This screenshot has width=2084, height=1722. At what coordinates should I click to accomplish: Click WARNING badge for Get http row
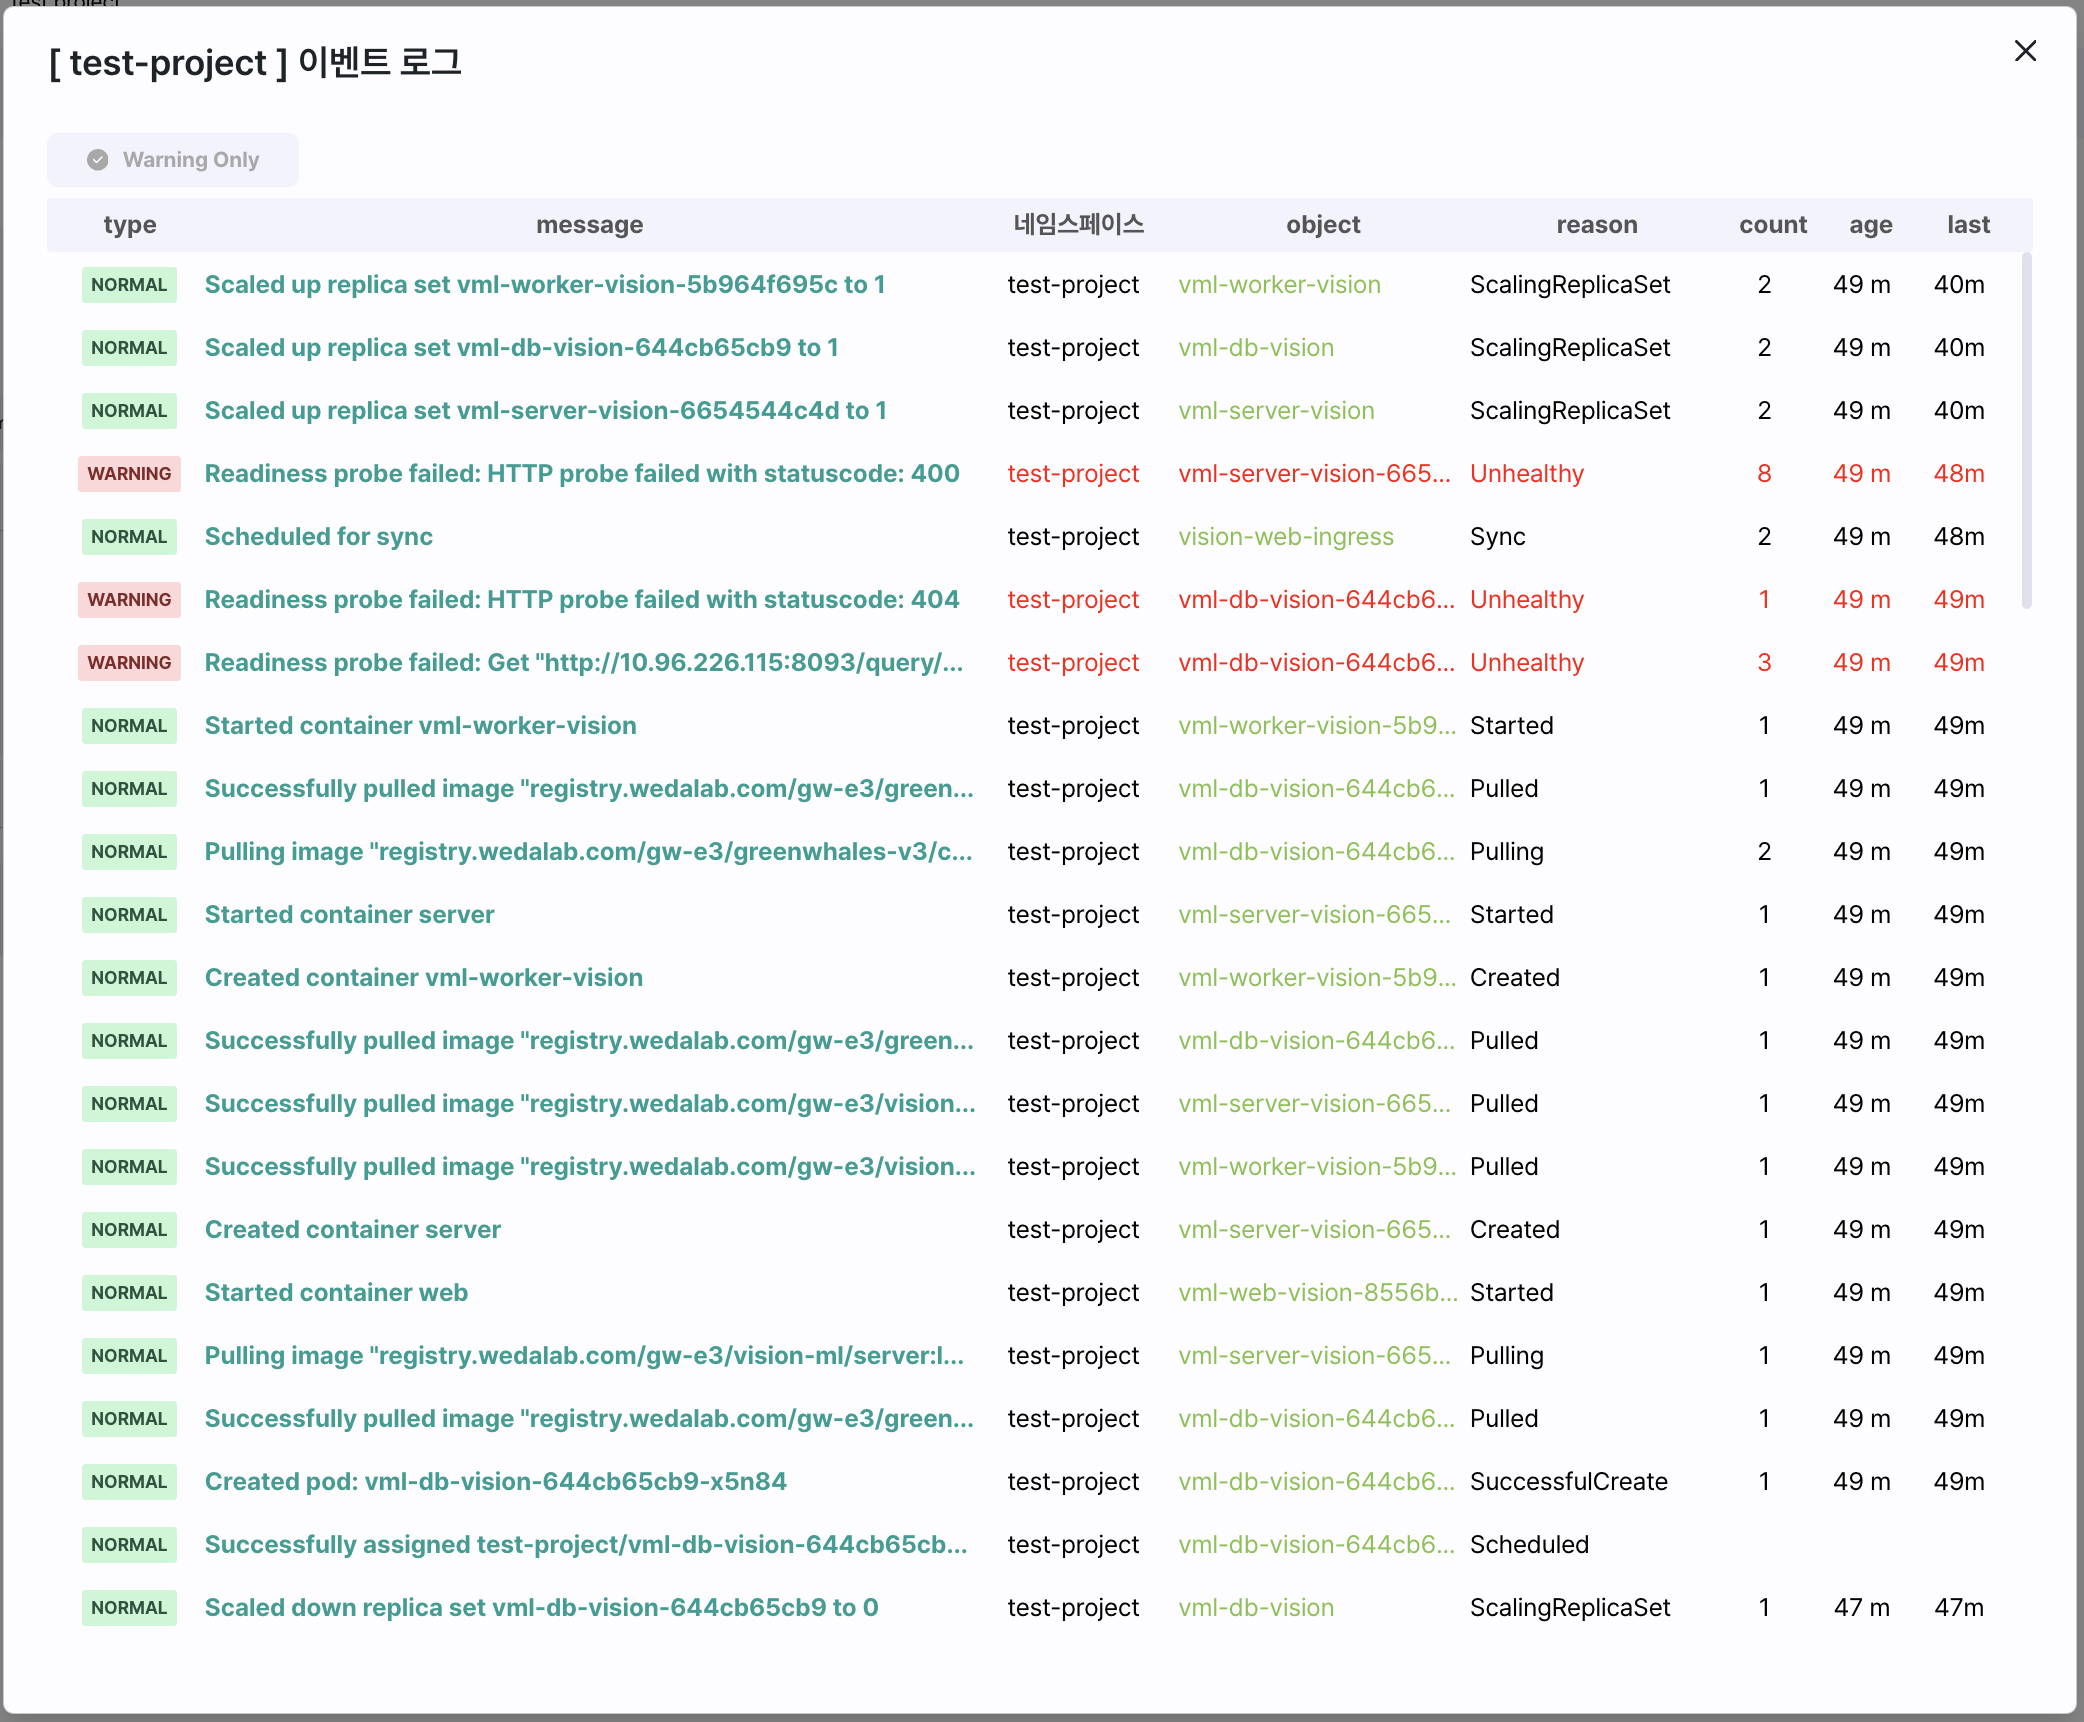pyautogui.click(x=129, y=663)
